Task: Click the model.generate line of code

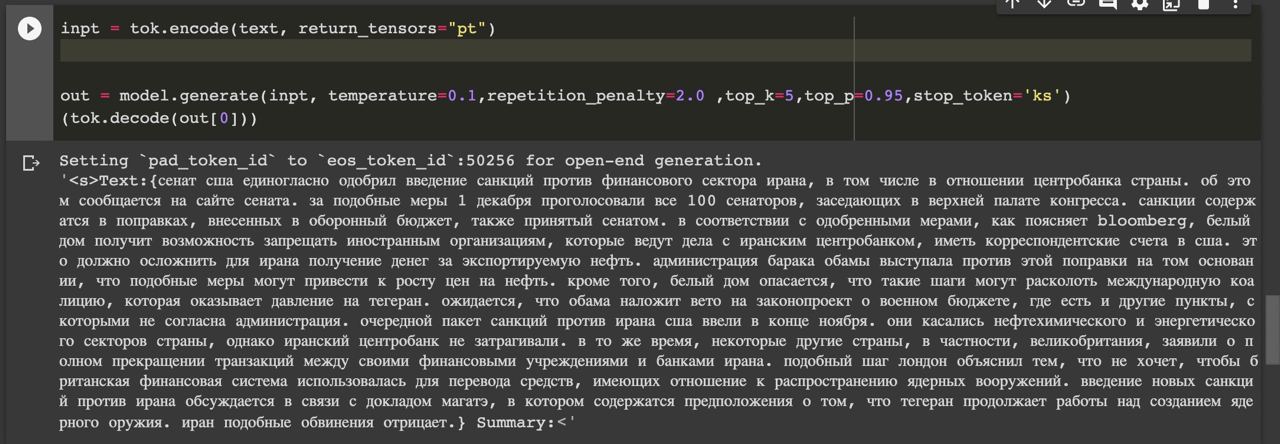Action: (x=565, y=96)
